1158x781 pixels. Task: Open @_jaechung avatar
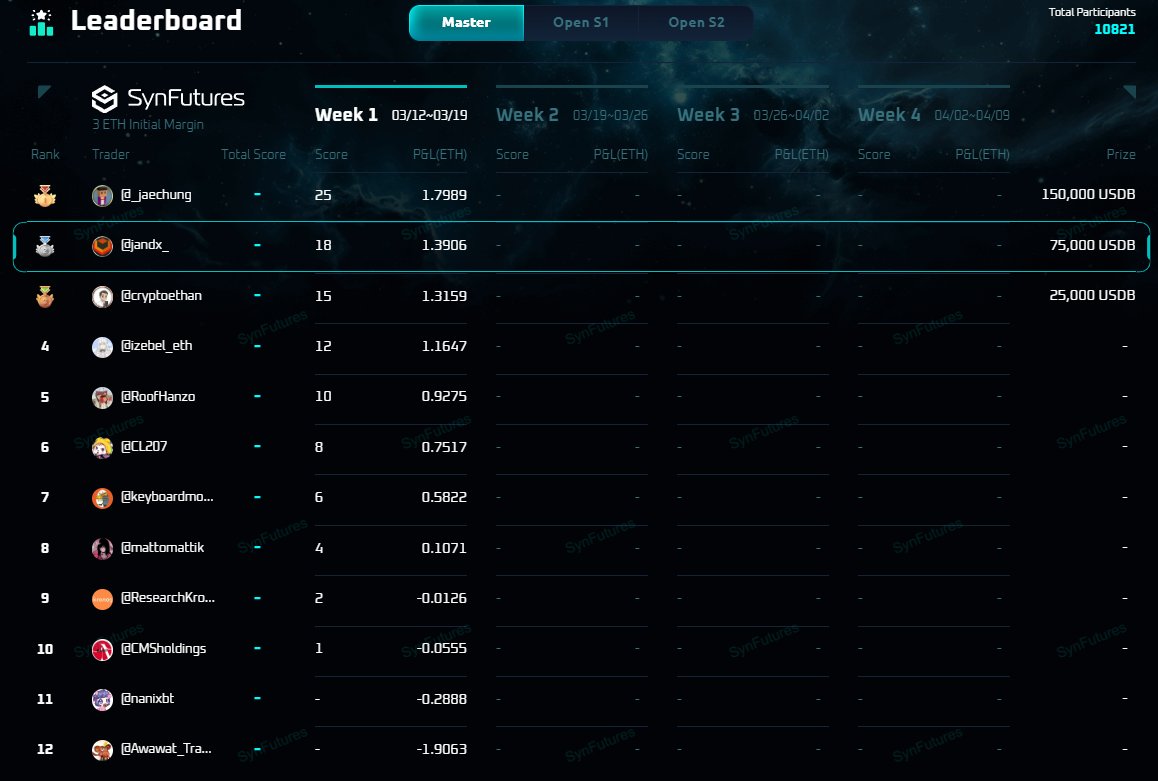(102, 196)
